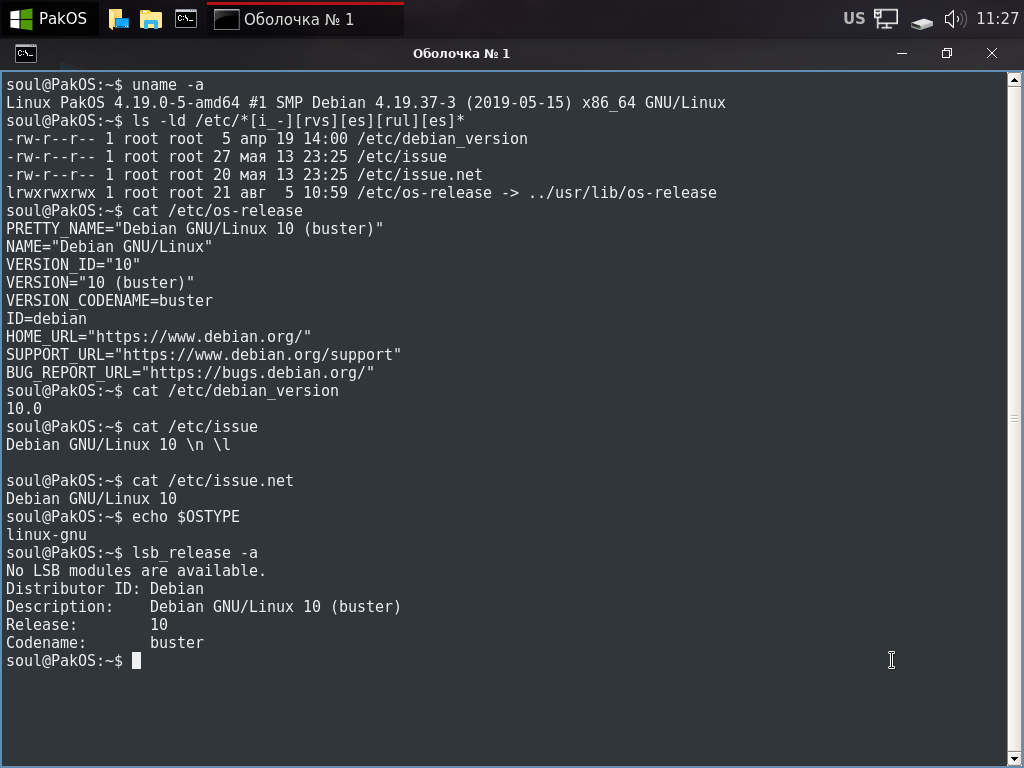This screenshot has width=1024, height=768.
Task: Click the HOME_URL debian.org line
Action: tap(159, 336)
